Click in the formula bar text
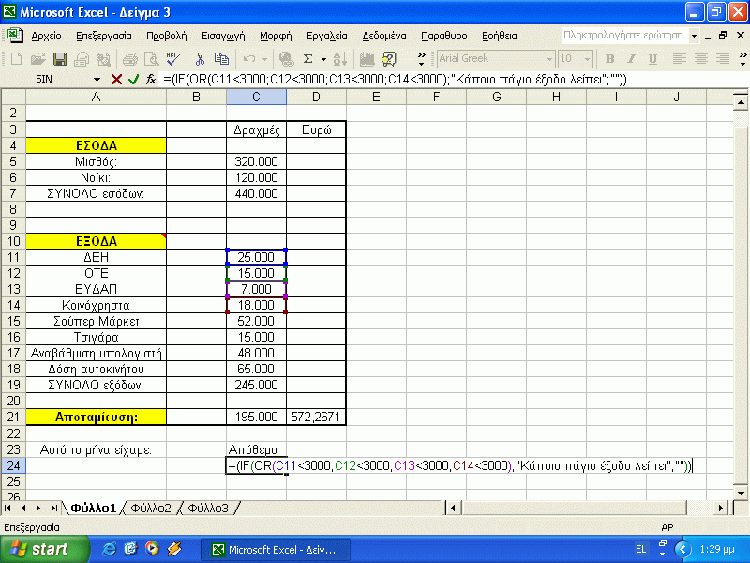The image size is (750, 563). (x=394, y=79)
